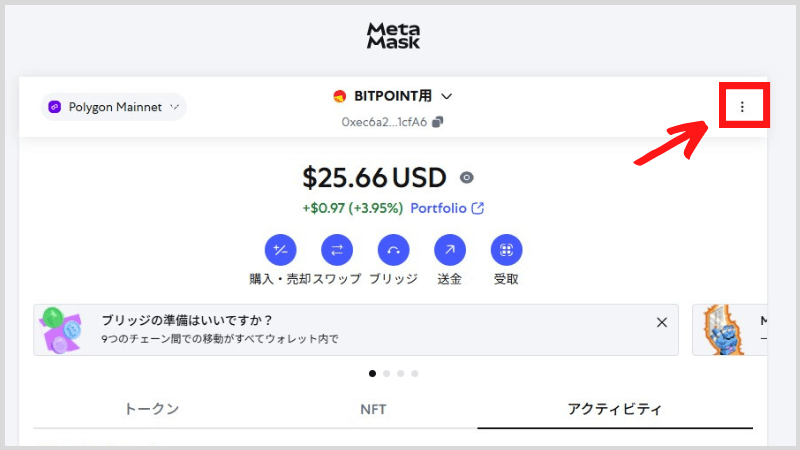
Task: Expand the Polygon Mainnet network selector
Action: (x=114, y=107)
